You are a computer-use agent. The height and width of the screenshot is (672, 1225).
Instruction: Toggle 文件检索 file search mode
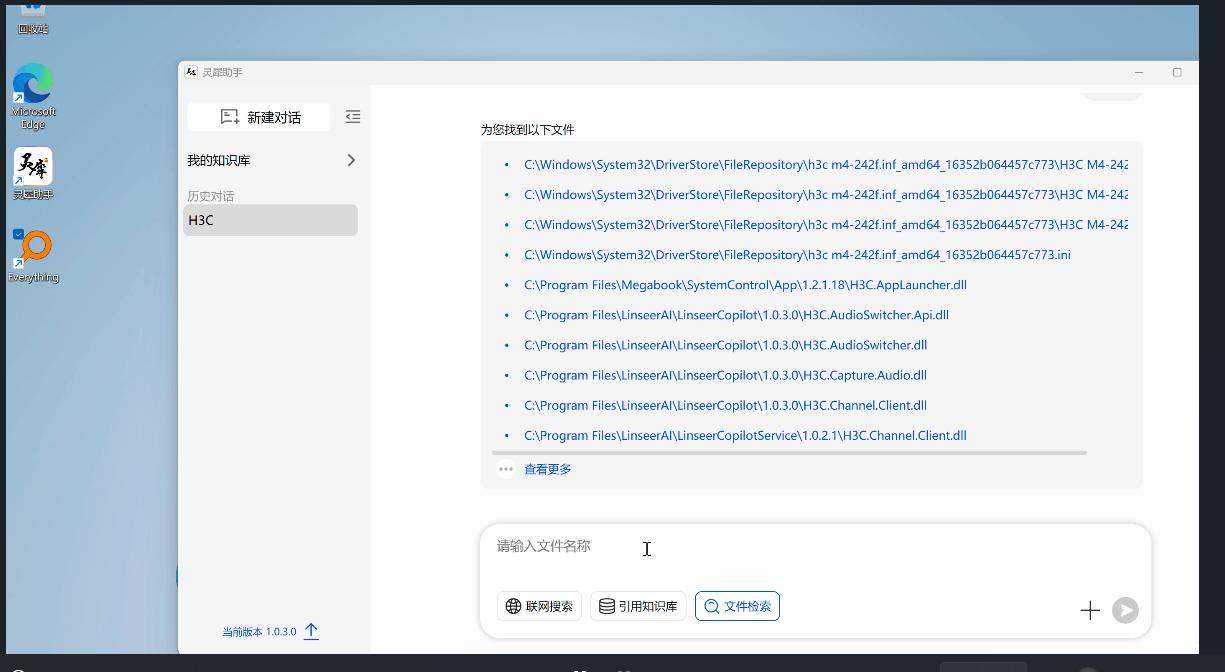coord(737,606)
